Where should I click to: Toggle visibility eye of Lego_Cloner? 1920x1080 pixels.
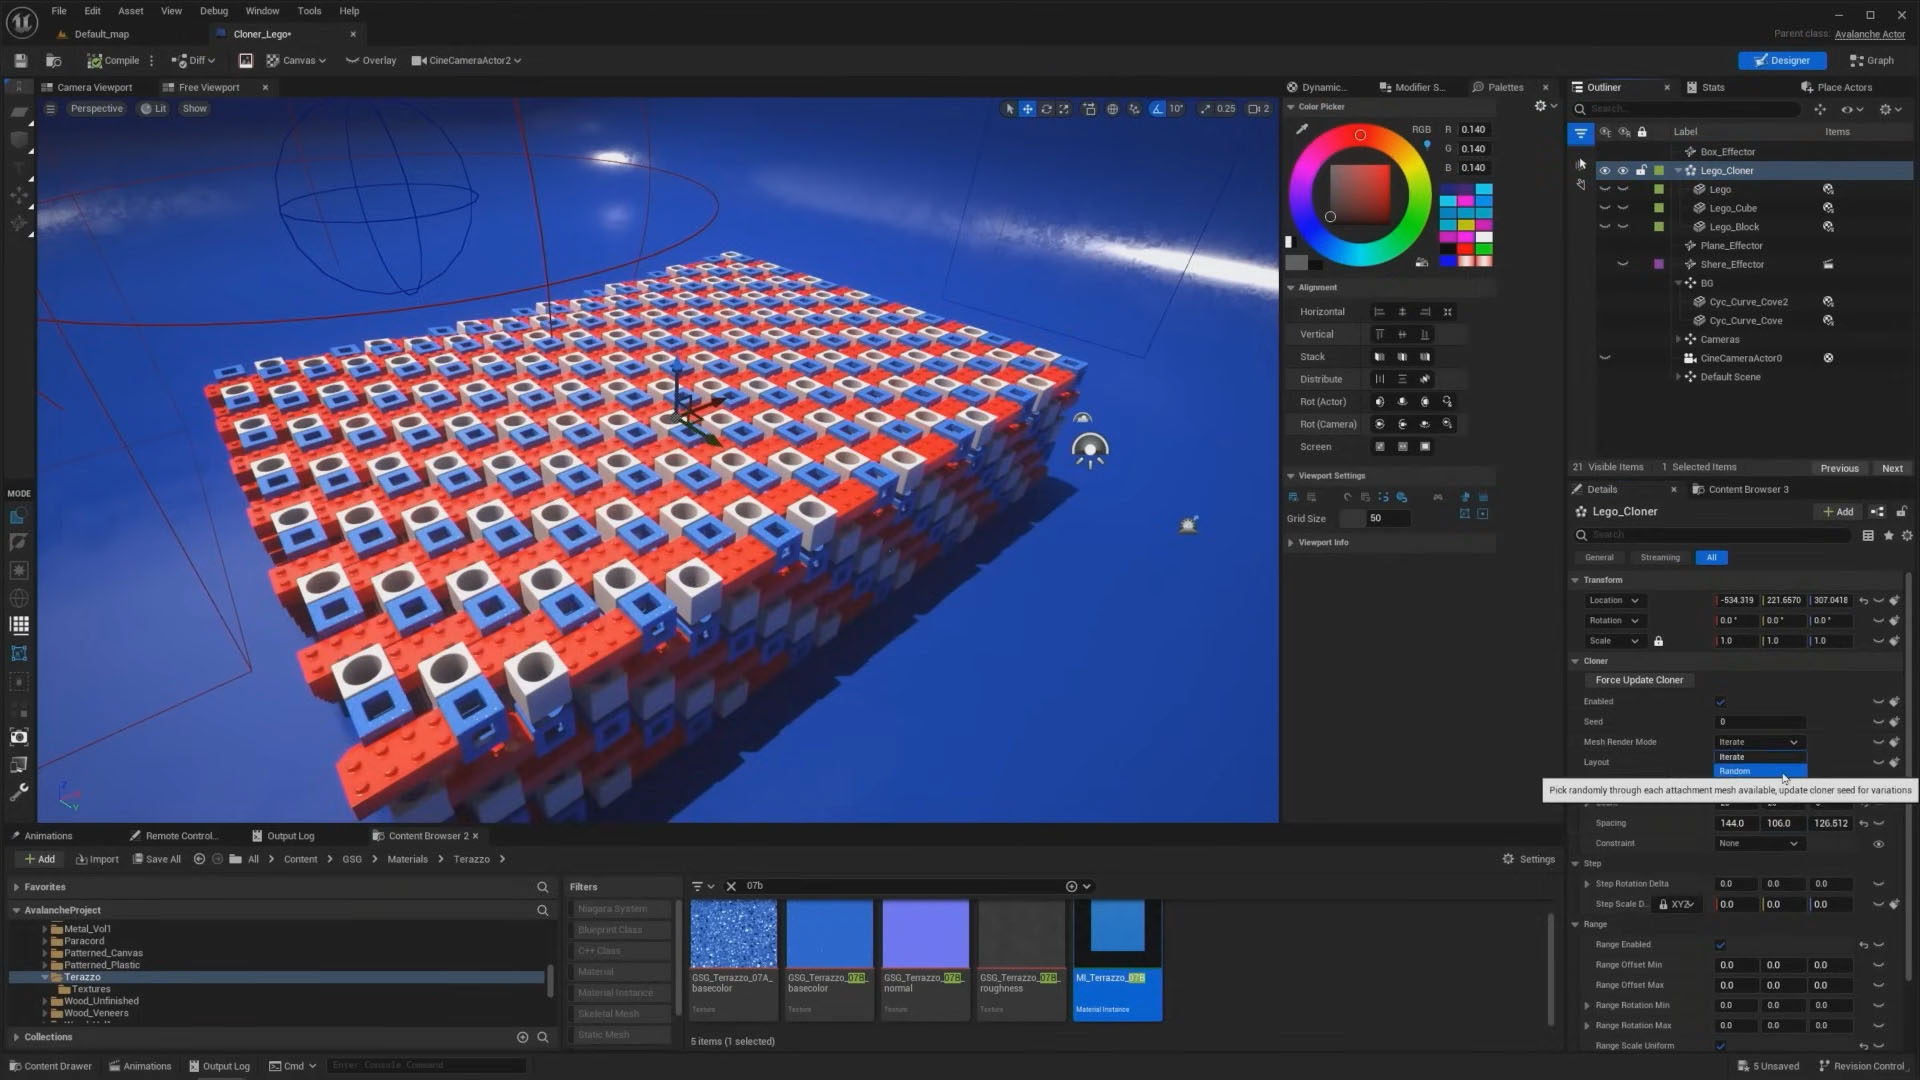[x=1604, y=171]
